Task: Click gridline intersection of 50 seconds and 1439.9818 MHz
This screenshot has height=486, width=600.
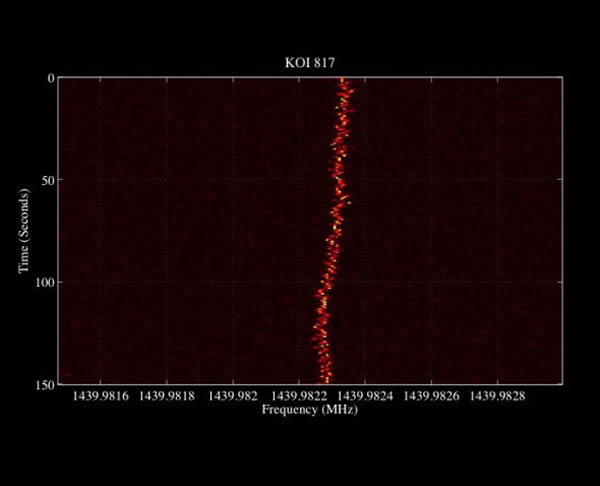Action: point(167,180)
